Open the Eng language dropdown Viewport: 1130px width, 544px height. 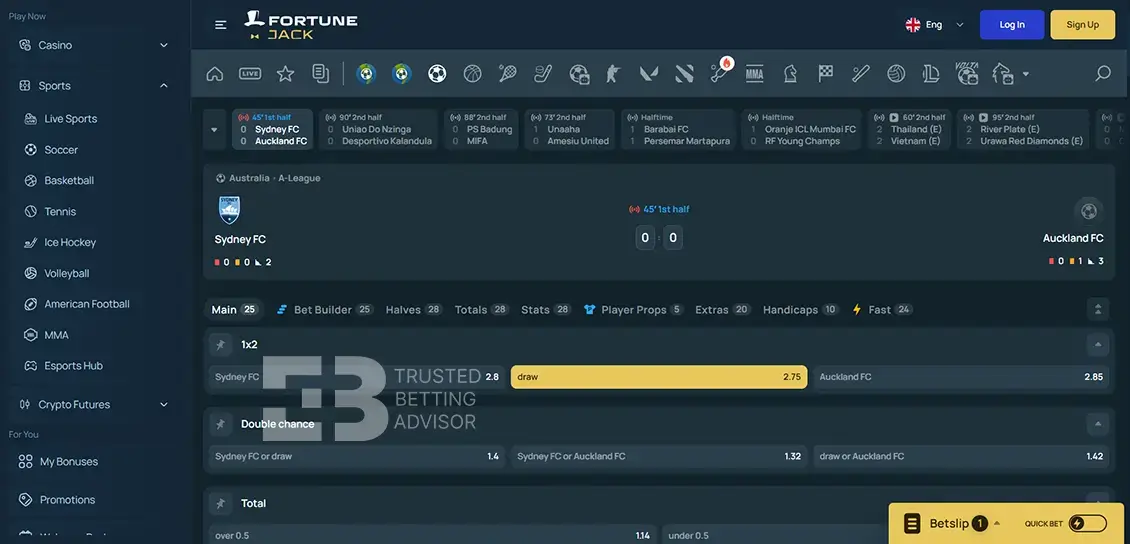click(934, 24)
